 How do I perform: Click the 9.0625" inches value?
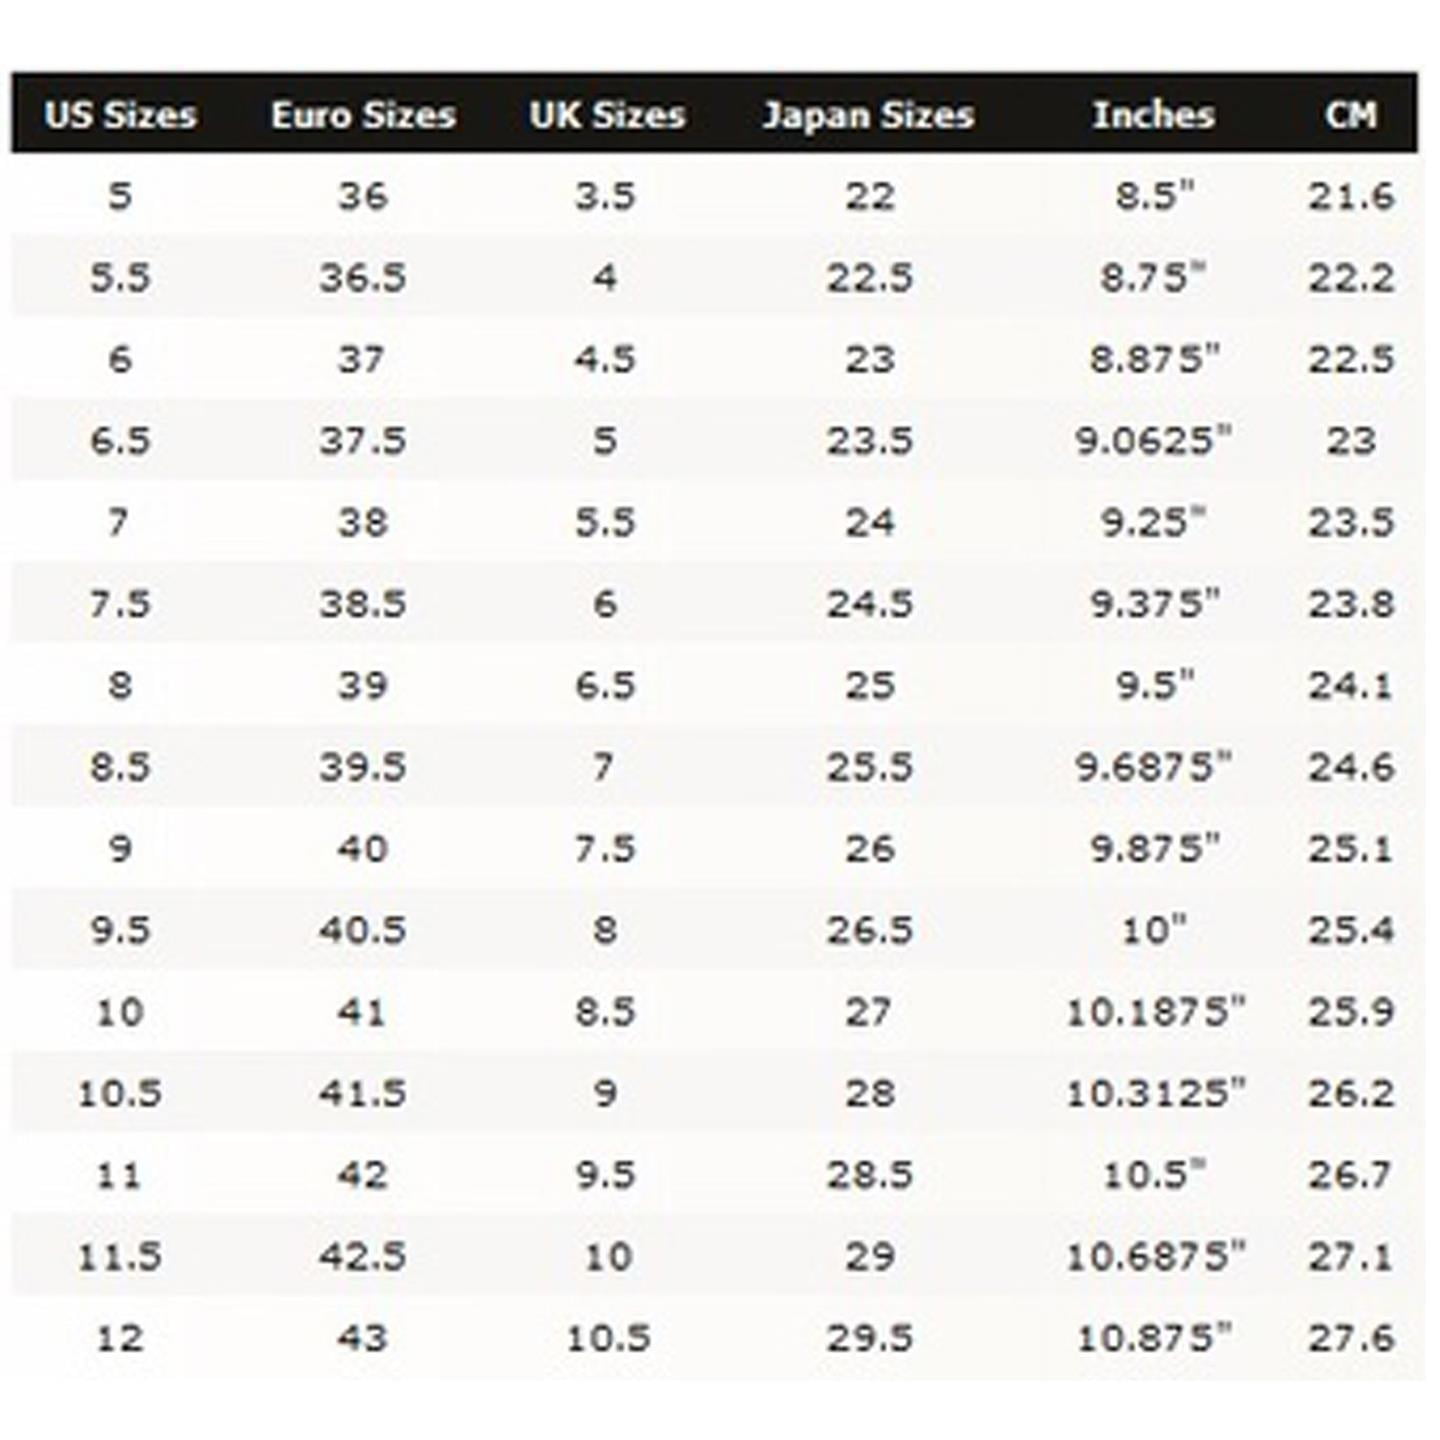pos(1154,440)
